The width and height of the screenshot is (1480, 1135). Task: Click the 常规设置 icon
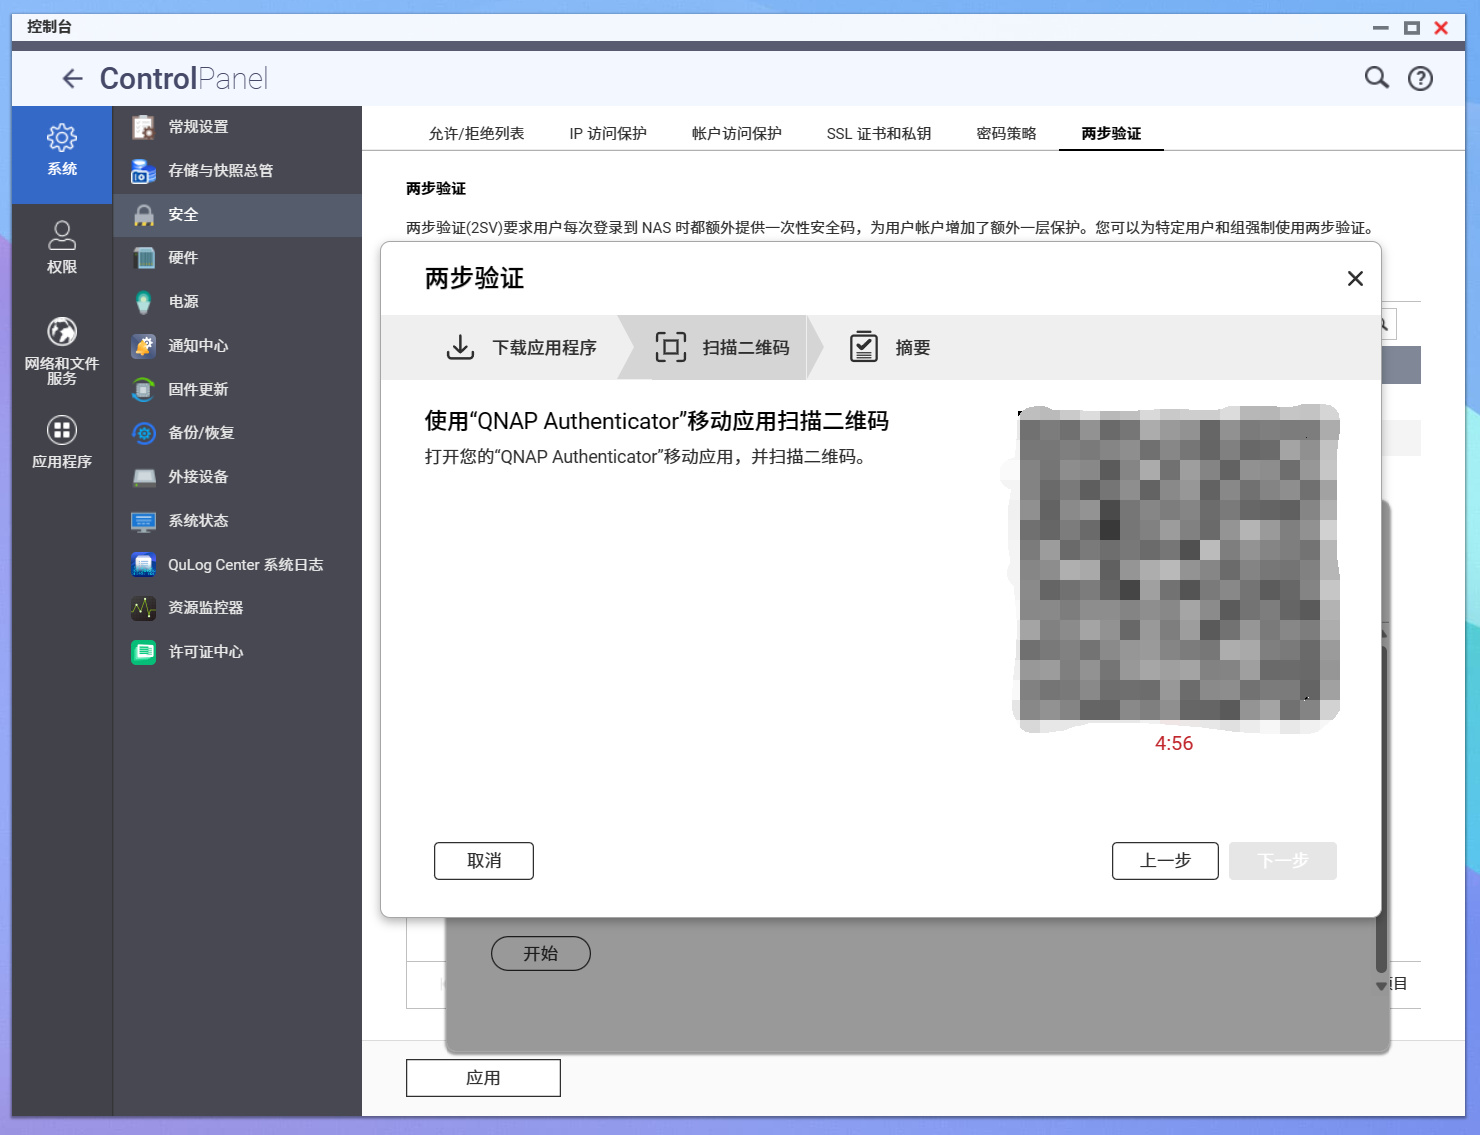144,127
